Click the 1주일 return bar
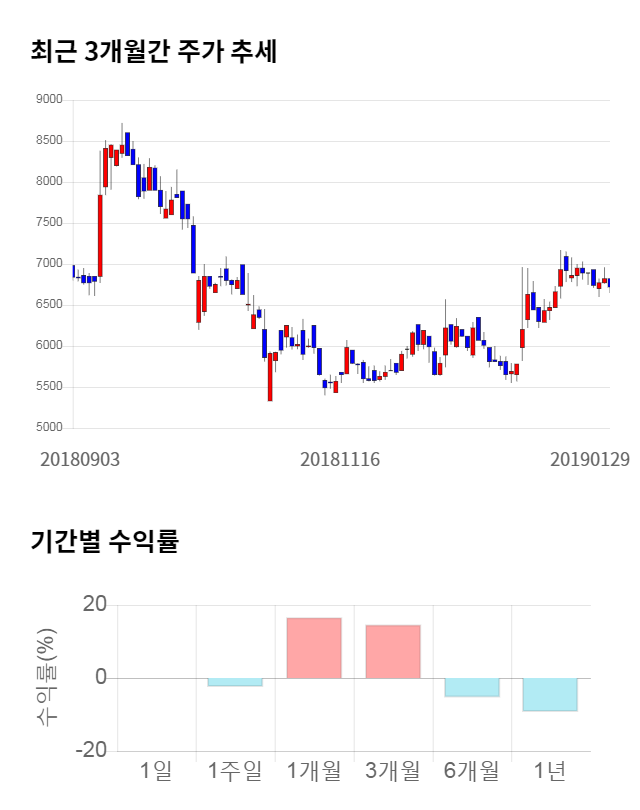This screenshot has width=640, height=810. pos(235,682)
